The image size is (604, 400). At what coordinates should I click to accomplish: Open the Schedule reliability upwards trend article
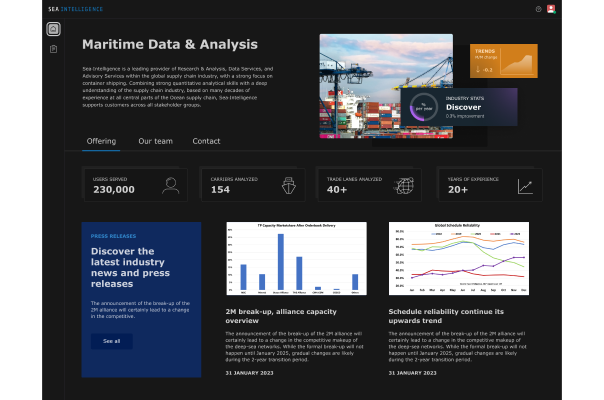click(x=445, y=316)
